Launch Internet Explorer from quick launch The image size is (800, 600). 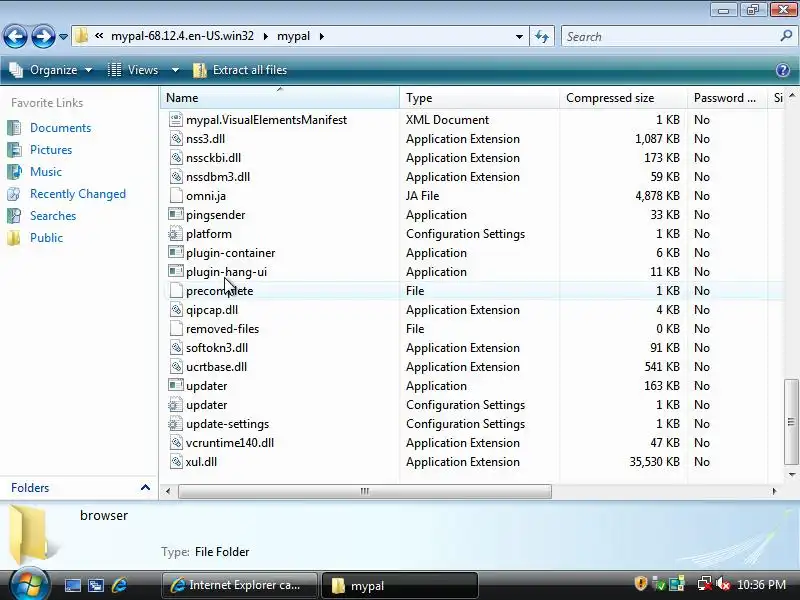119,585
